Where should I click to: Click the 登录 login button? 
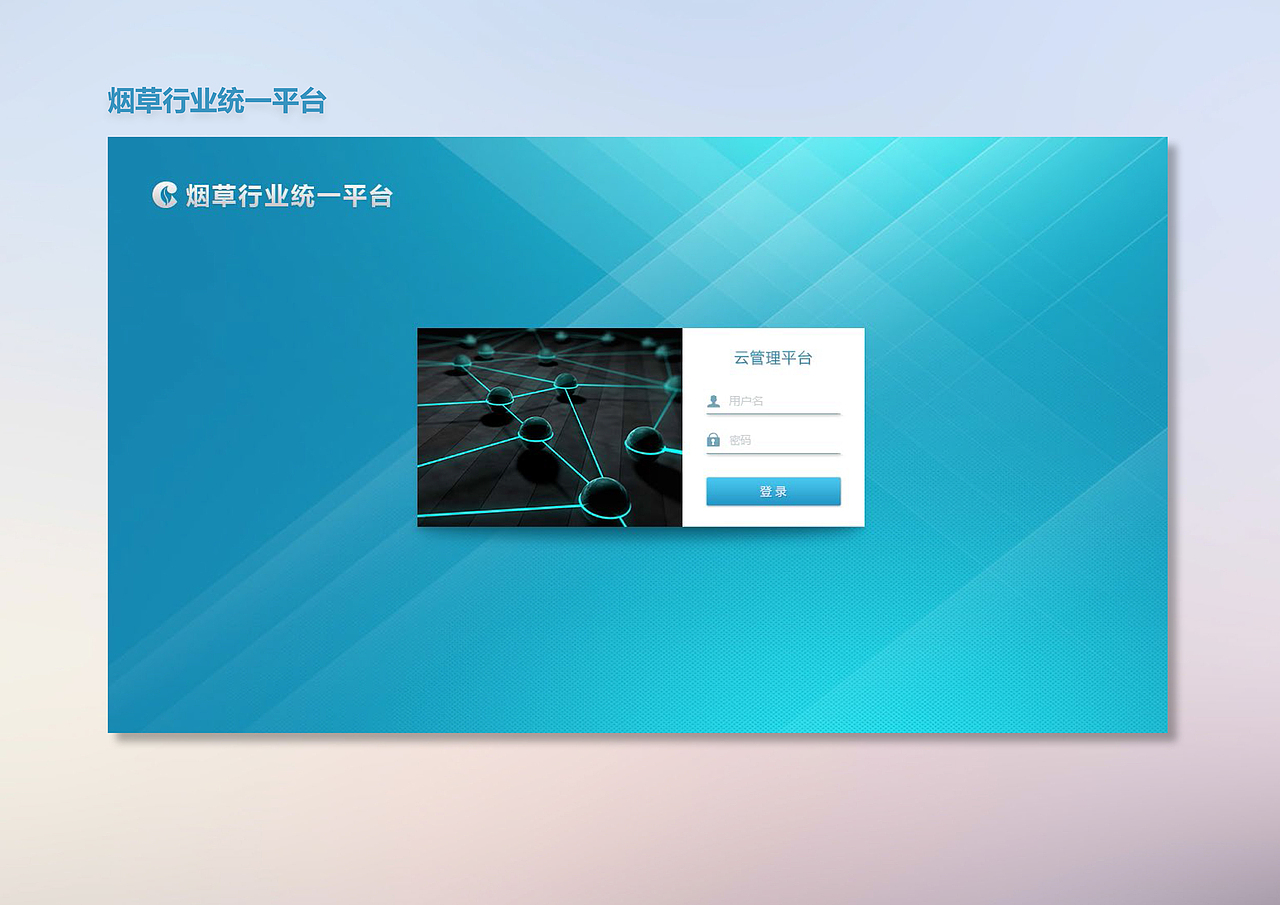pyautogui.click(x=773, y=491)
